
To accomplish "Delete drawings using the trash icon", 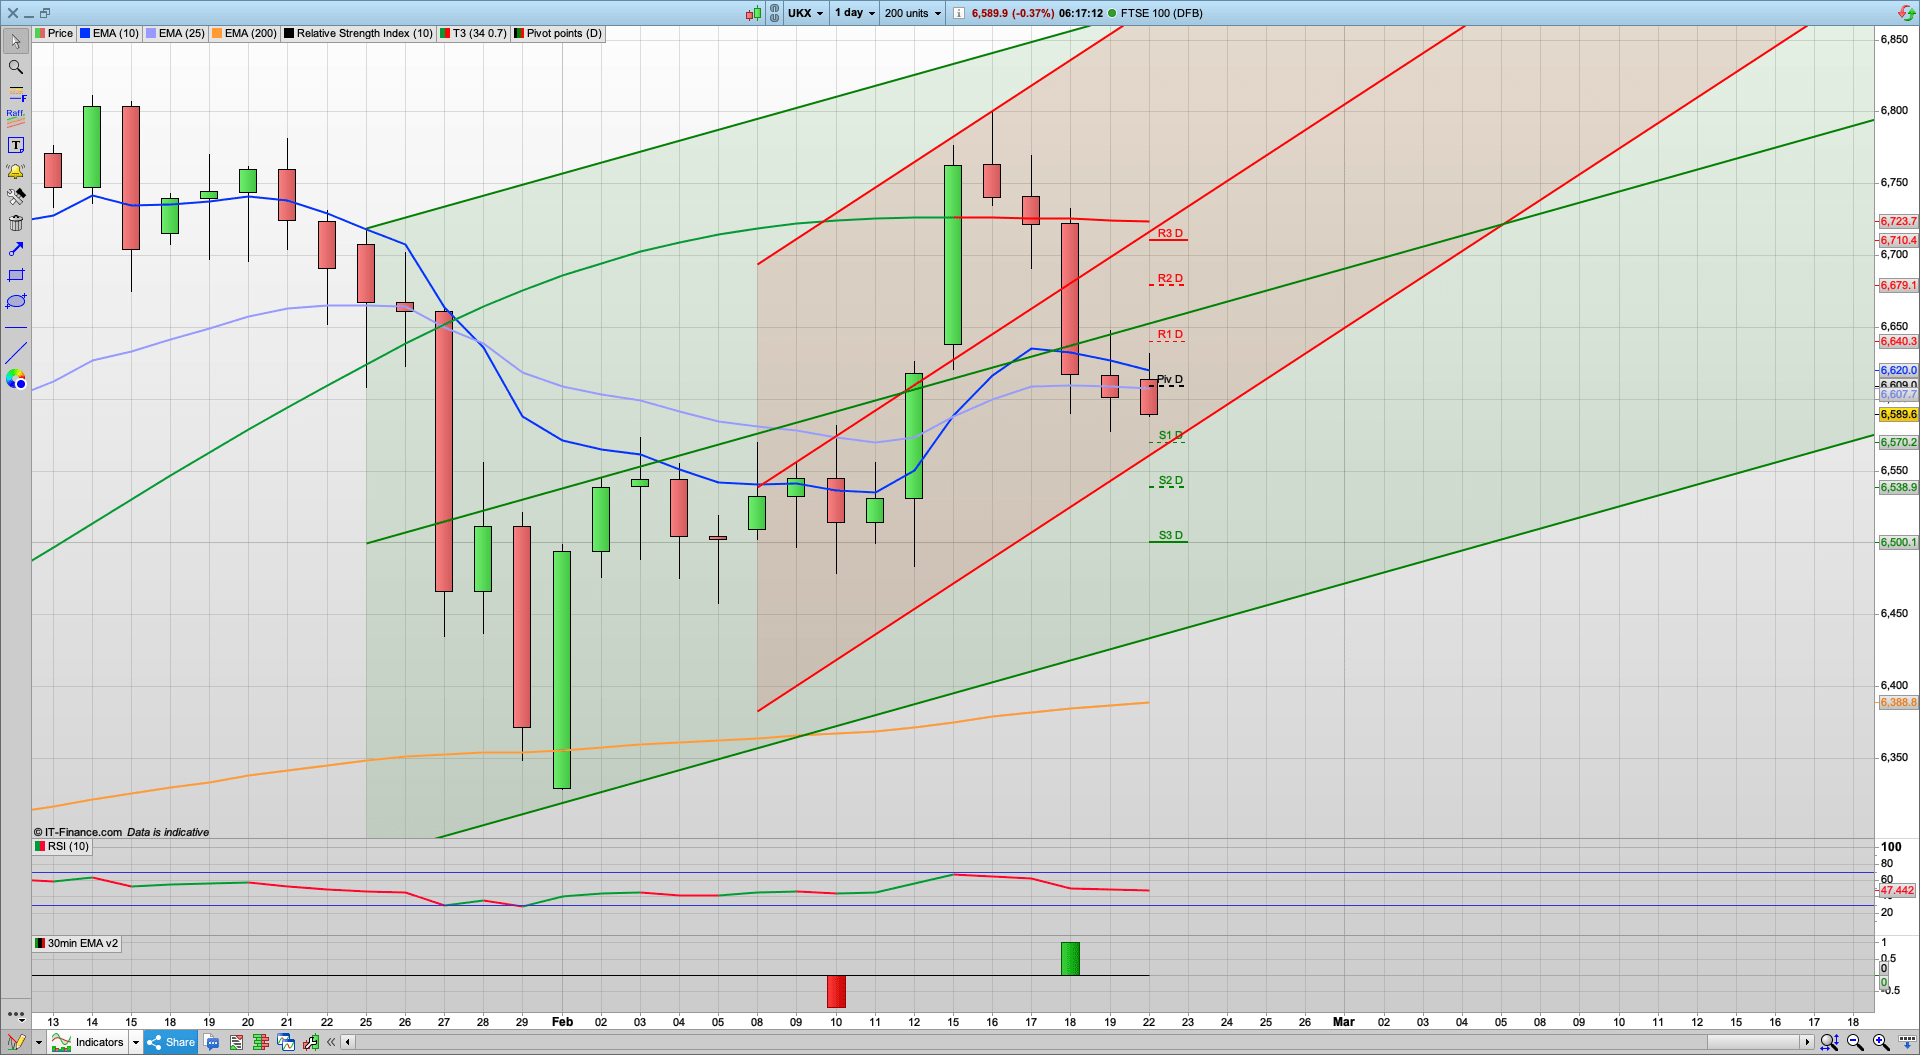I will (16, 222).
